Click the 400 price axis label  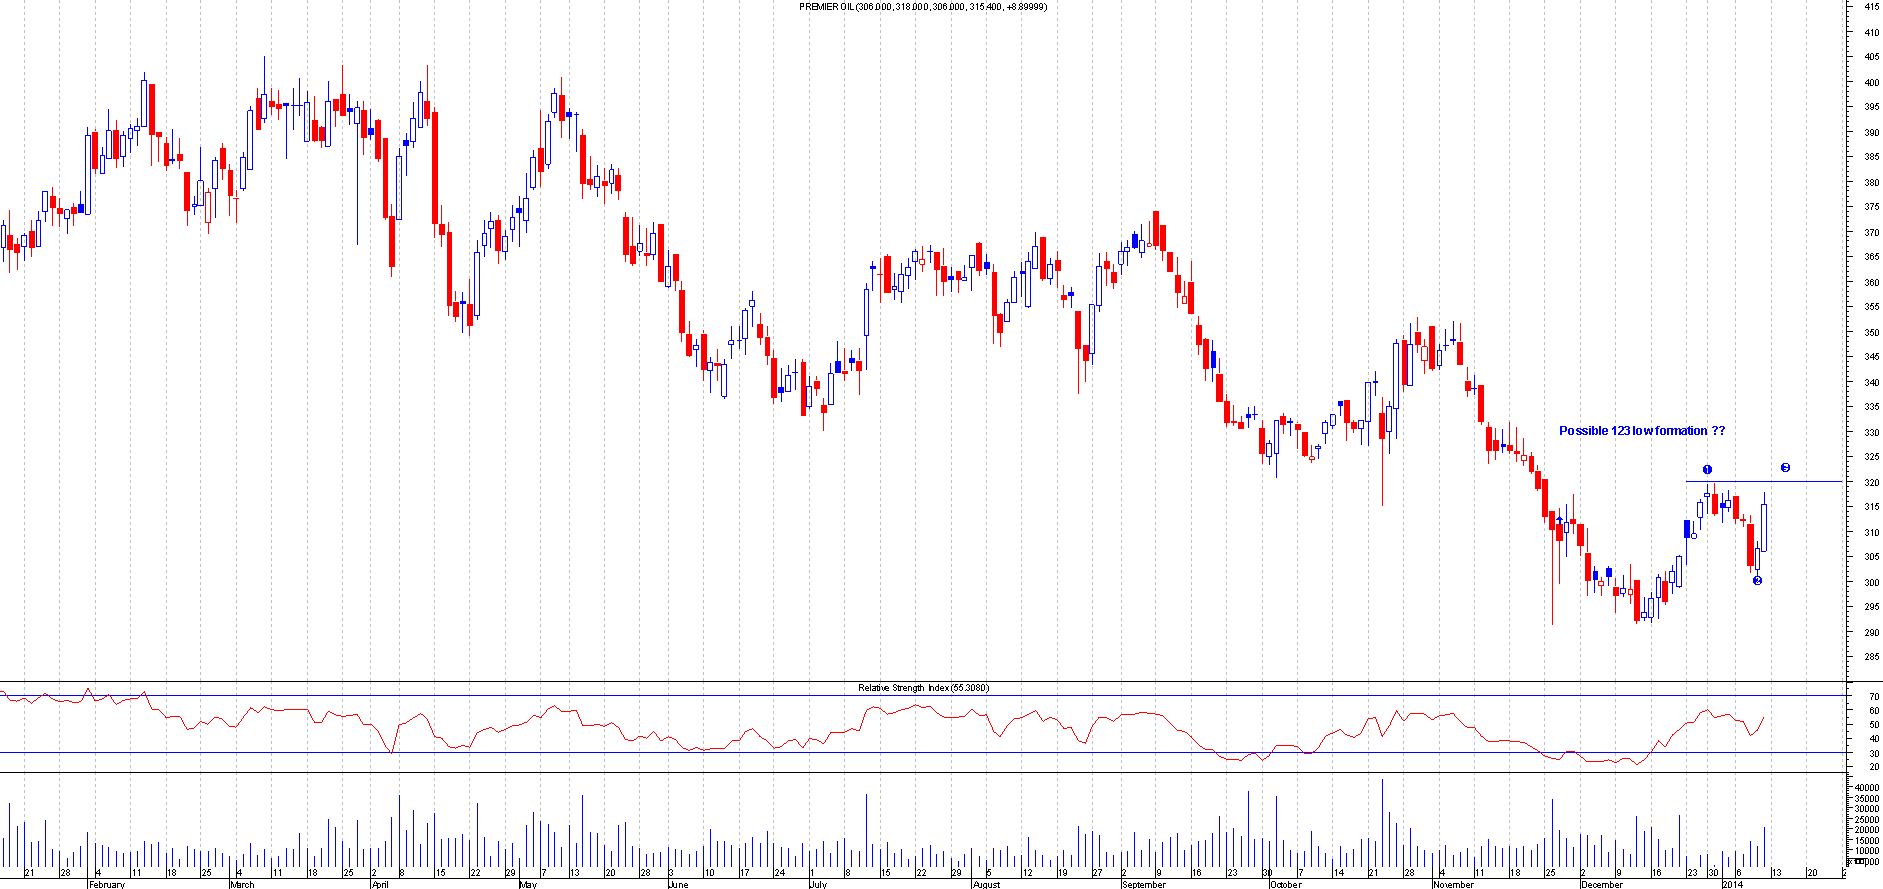1870,82
